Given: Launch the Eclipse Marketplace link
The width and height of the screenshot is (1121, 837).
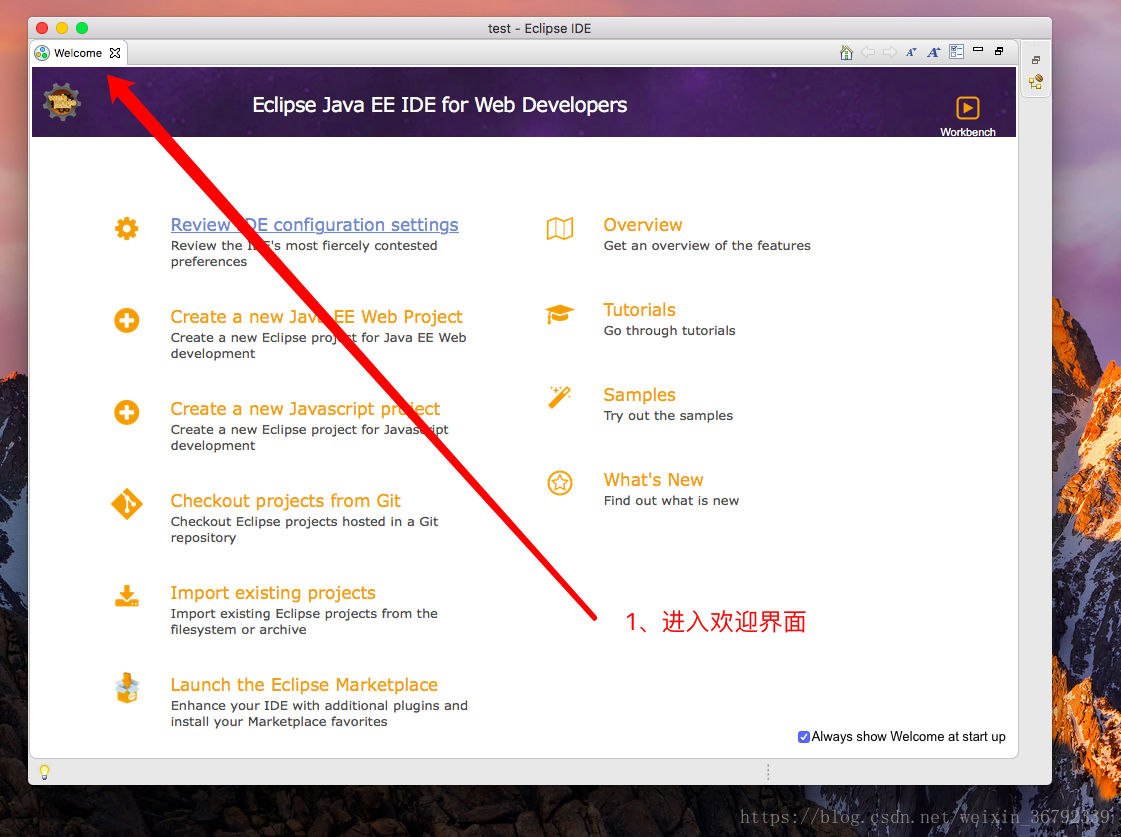Looking at the screenshot, I should [304, 685].
